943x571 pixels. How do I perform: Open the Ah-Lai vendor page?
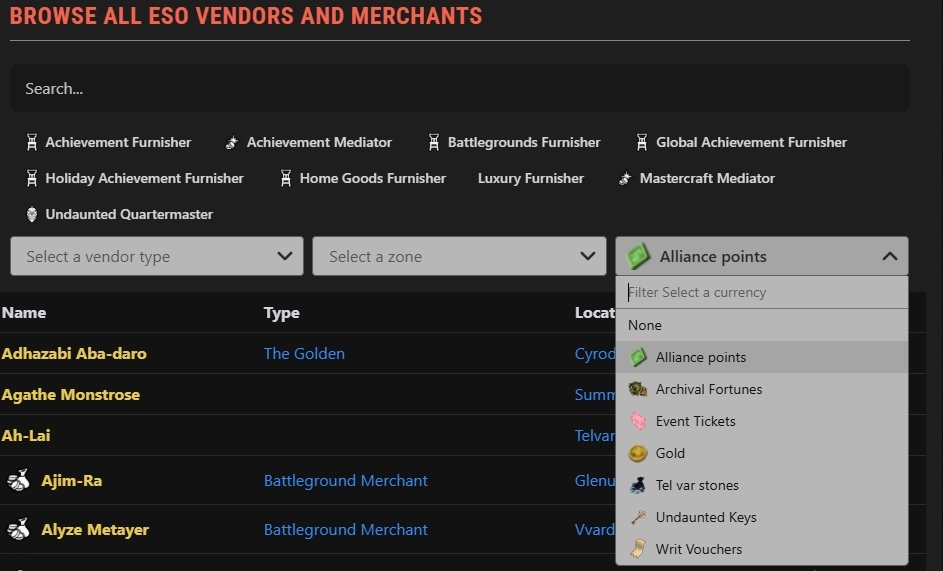[26, 436]
